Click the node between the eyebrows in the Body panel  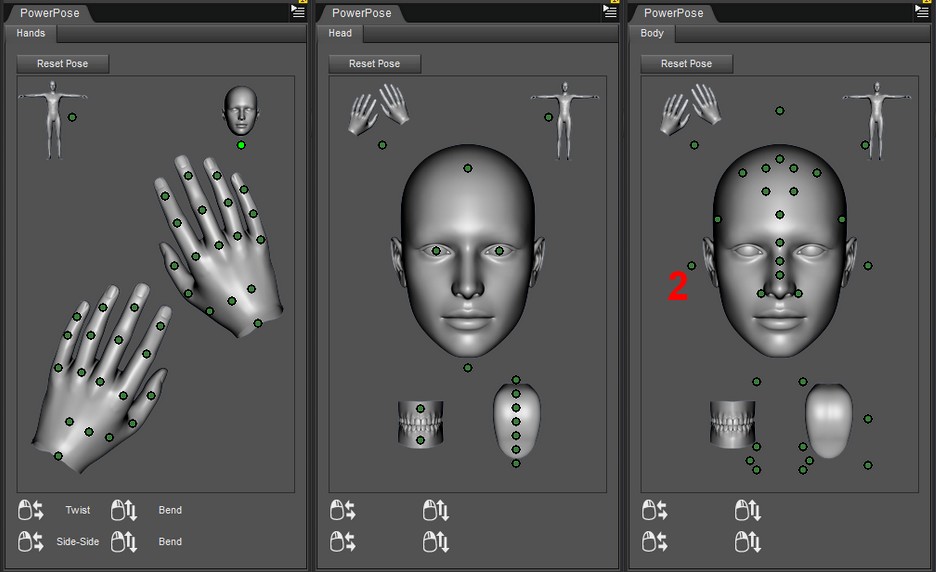[x=780, y=242]
